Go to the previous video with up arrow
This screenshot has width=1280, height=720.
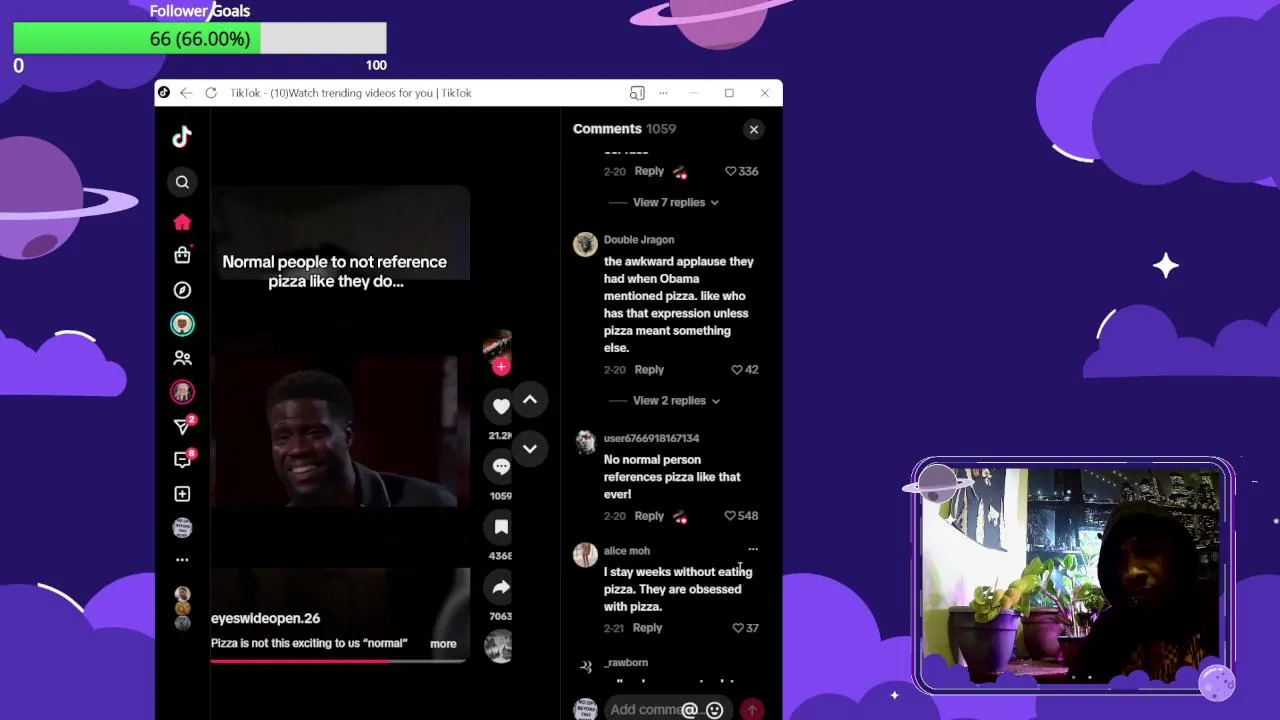click(x=530, y=400)
